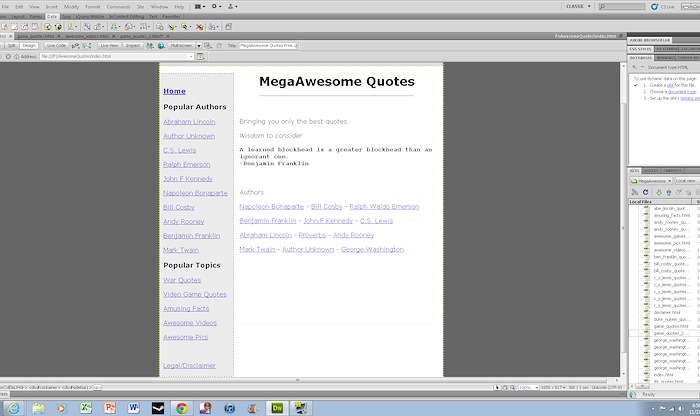Screen dimensions: 700x416
Task: Open the Modify menu
Action: tap(71, 7)
